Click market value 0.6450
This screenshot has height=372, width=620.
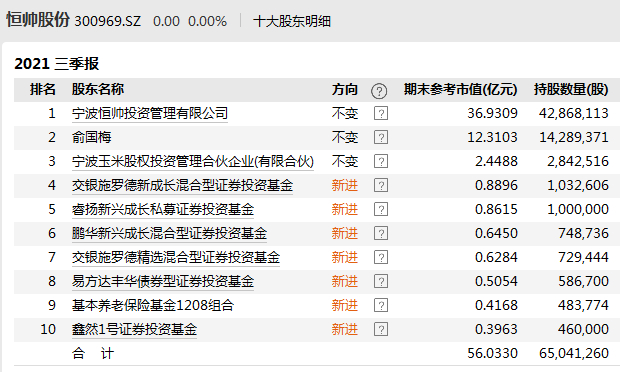click(496, 233)
